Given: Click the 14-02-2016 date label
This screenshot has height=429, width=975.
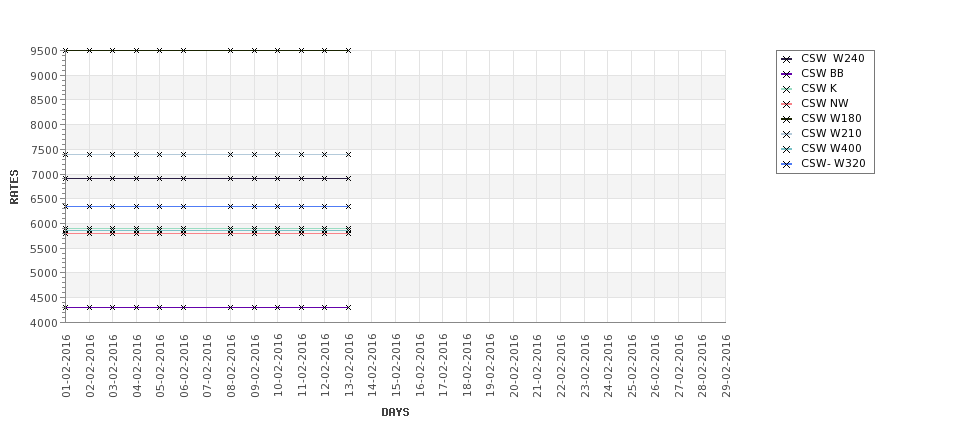Looking at the screenshot, I should 372,366.
